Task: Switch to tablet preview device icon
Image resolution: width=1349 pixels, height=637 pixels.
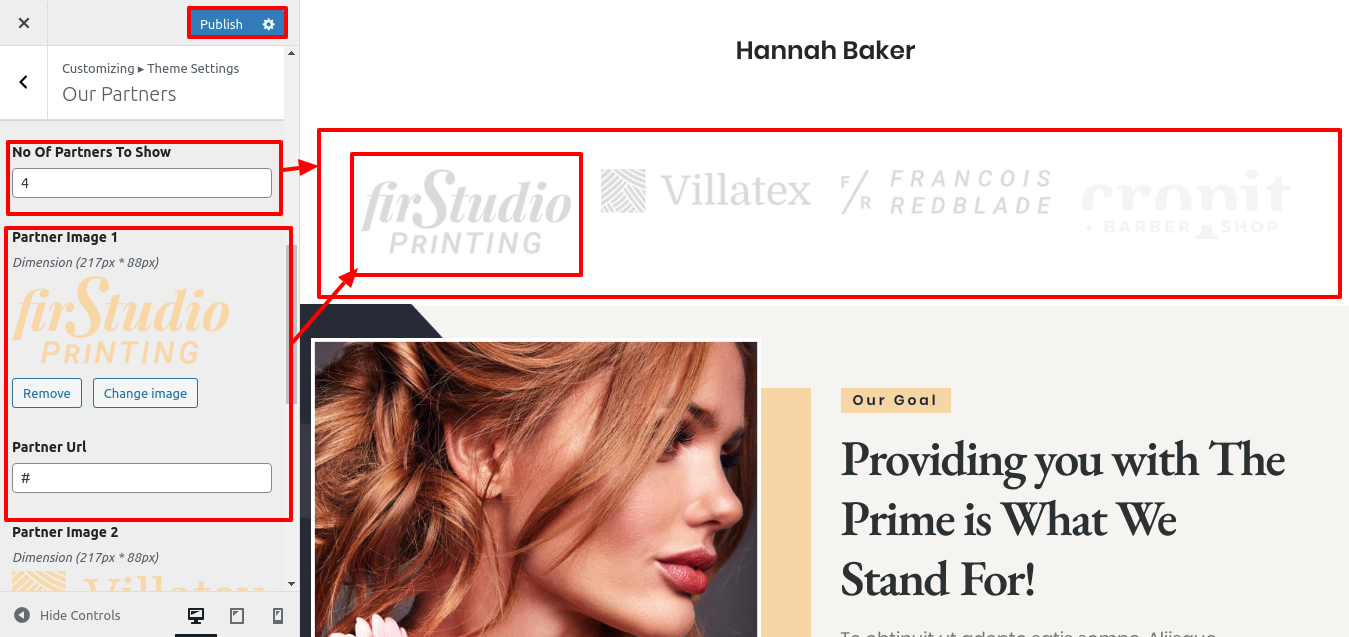Action: tap(237, 616)
